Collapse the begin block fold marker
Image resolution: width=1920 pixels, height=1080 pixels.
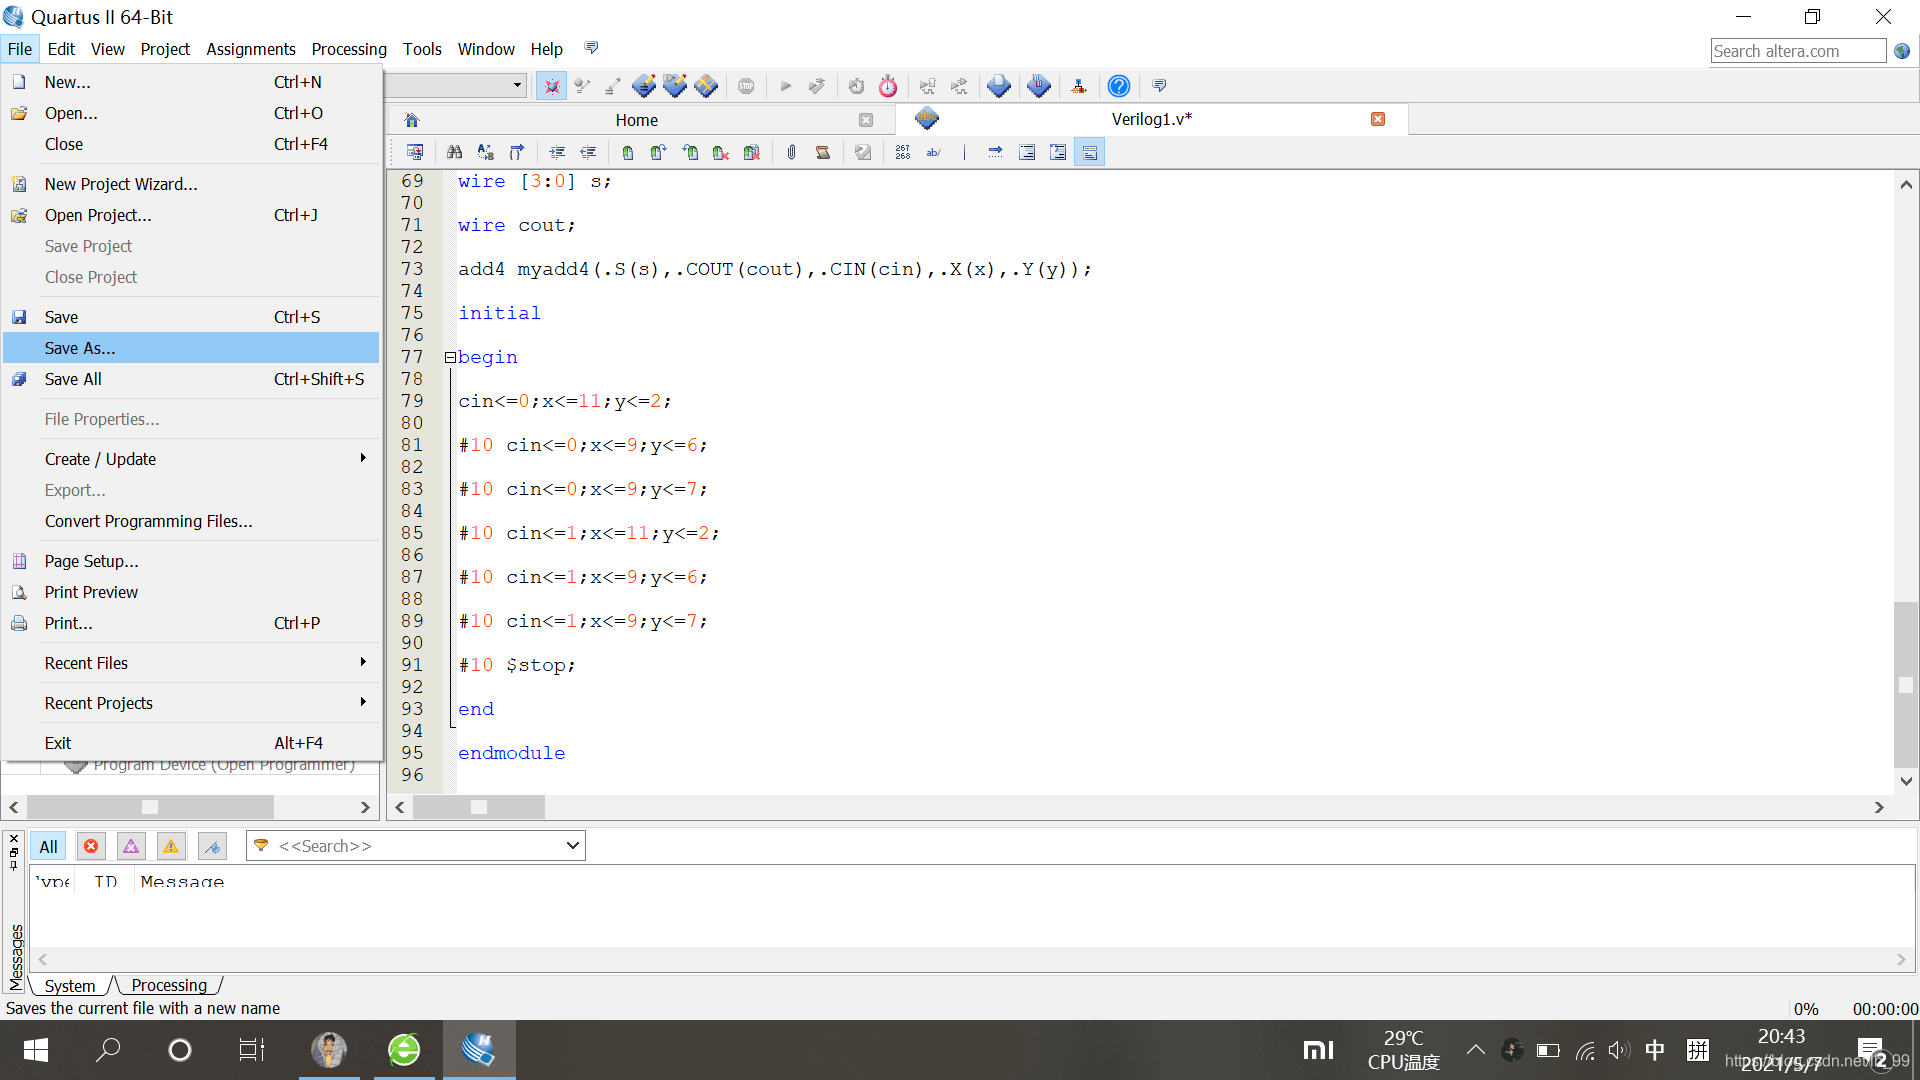[x=450, y=357]
